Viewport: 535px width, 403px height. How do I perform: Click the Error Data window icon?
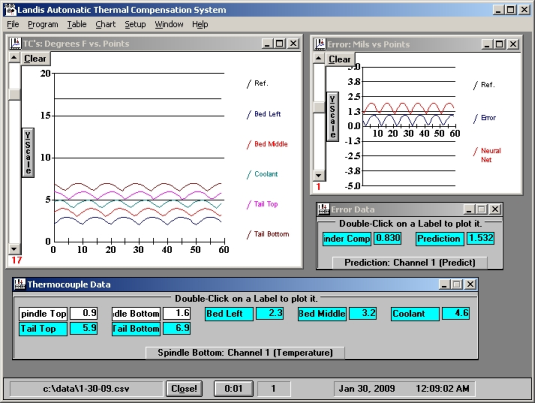tap(323, 209)
